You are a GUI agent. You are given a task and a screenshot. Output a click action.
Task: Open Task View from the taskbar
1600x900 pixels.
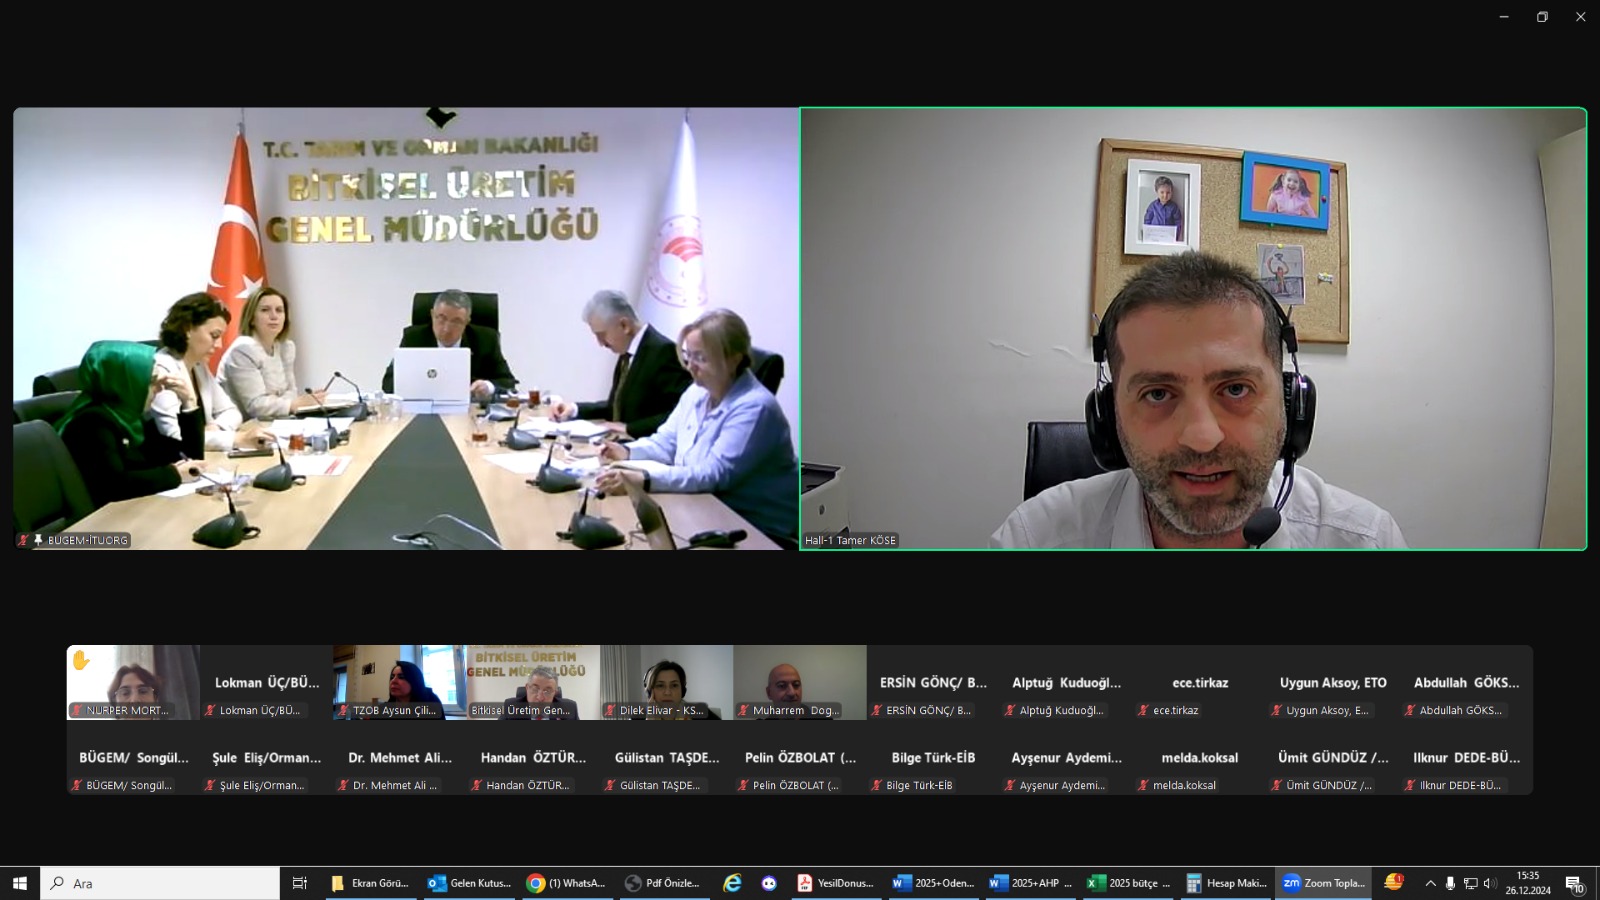click(299, 883)
